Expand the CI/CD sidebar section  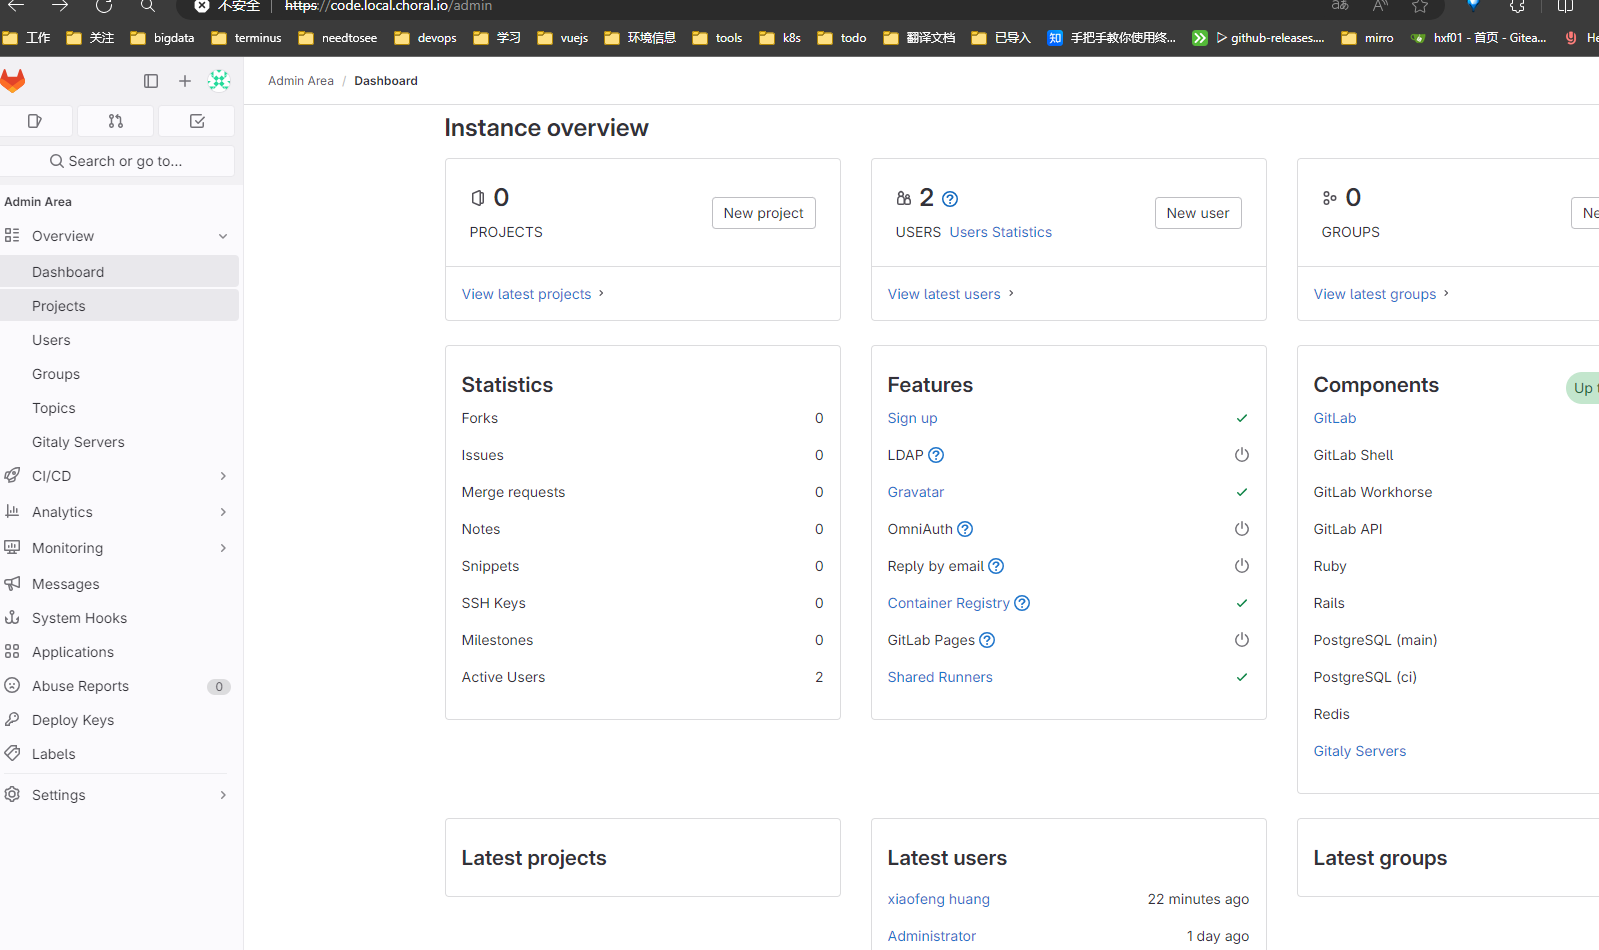(x=223, y=476)
